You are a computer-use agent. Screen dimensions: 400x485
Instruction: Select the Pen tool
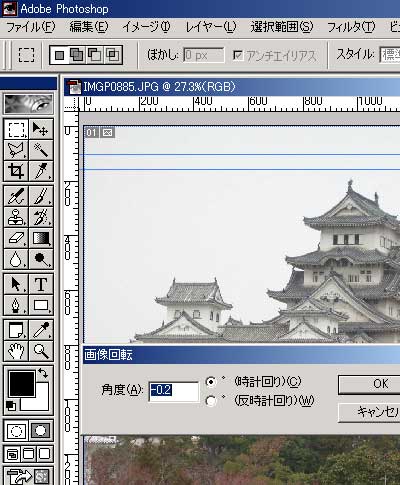pos(16,305)
